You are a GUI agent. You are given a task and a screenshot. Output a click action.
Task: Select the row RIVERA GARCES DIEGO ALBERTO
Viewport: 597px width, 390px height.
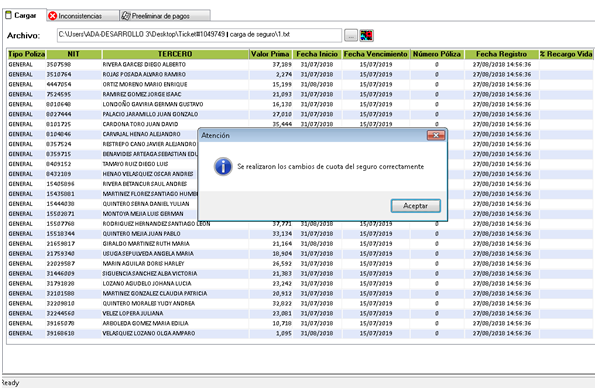pos(300,64)
